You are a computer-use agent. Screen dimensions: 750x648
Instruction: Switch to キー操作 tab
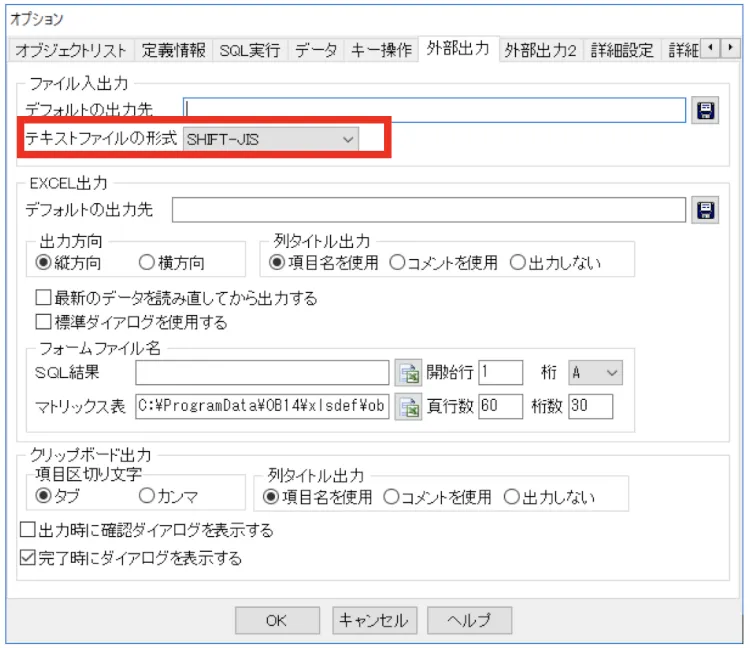pyautogui.click(x=381, y=50)
